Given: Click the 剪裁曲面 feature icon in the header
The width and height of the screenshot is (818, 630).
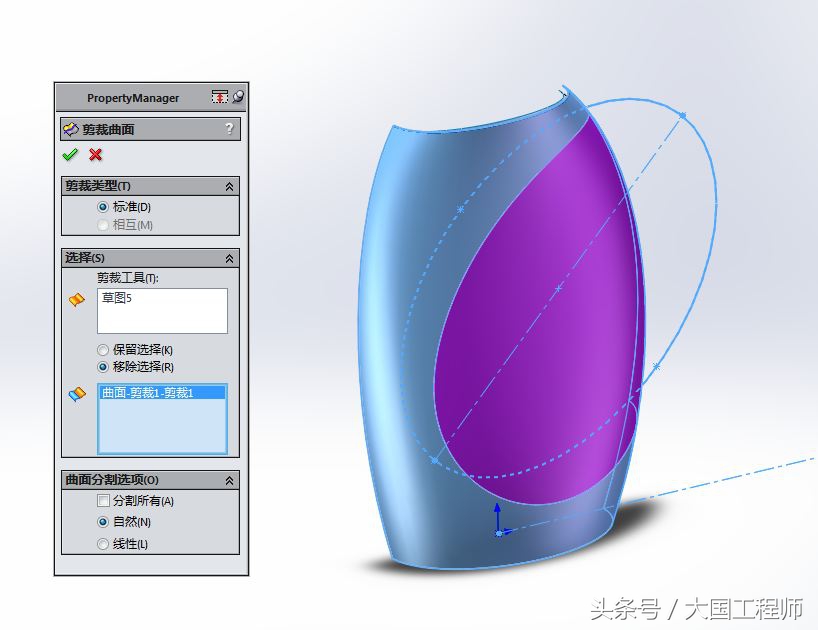Looking at the screenshot, I should (73, 128).
